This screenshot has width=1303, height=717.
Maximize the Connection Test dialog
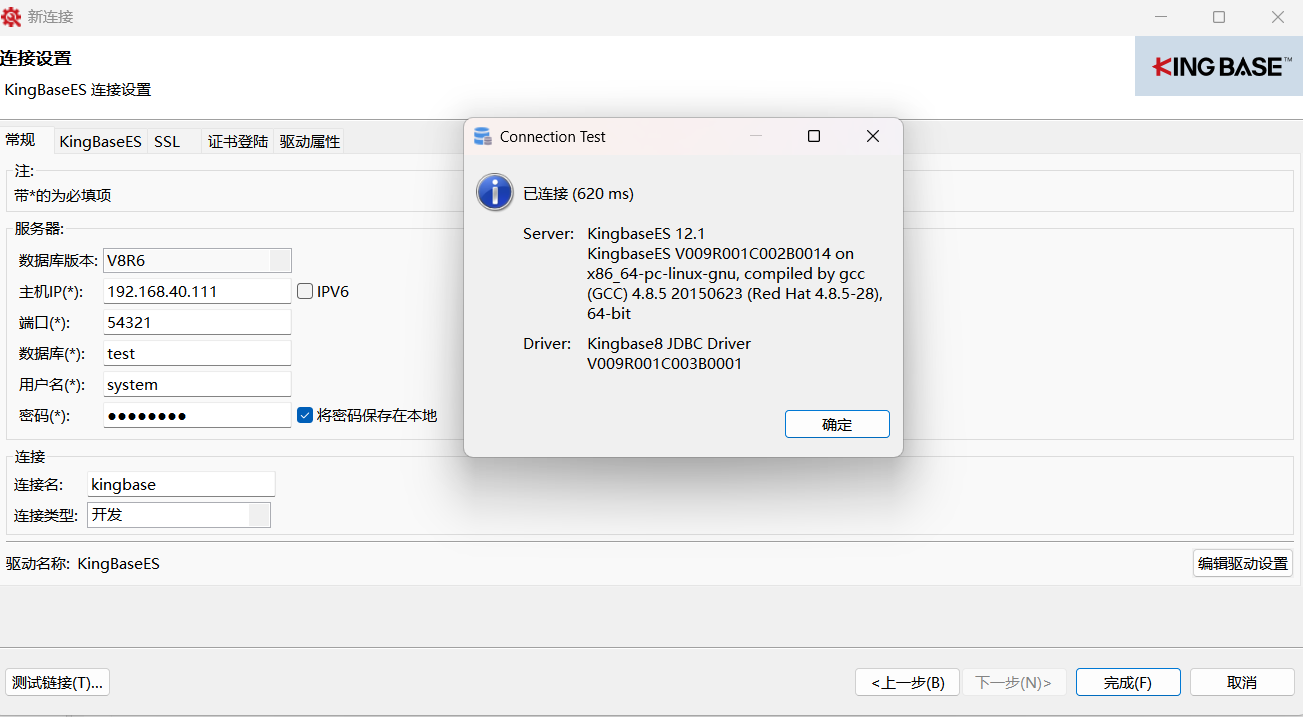814,137
